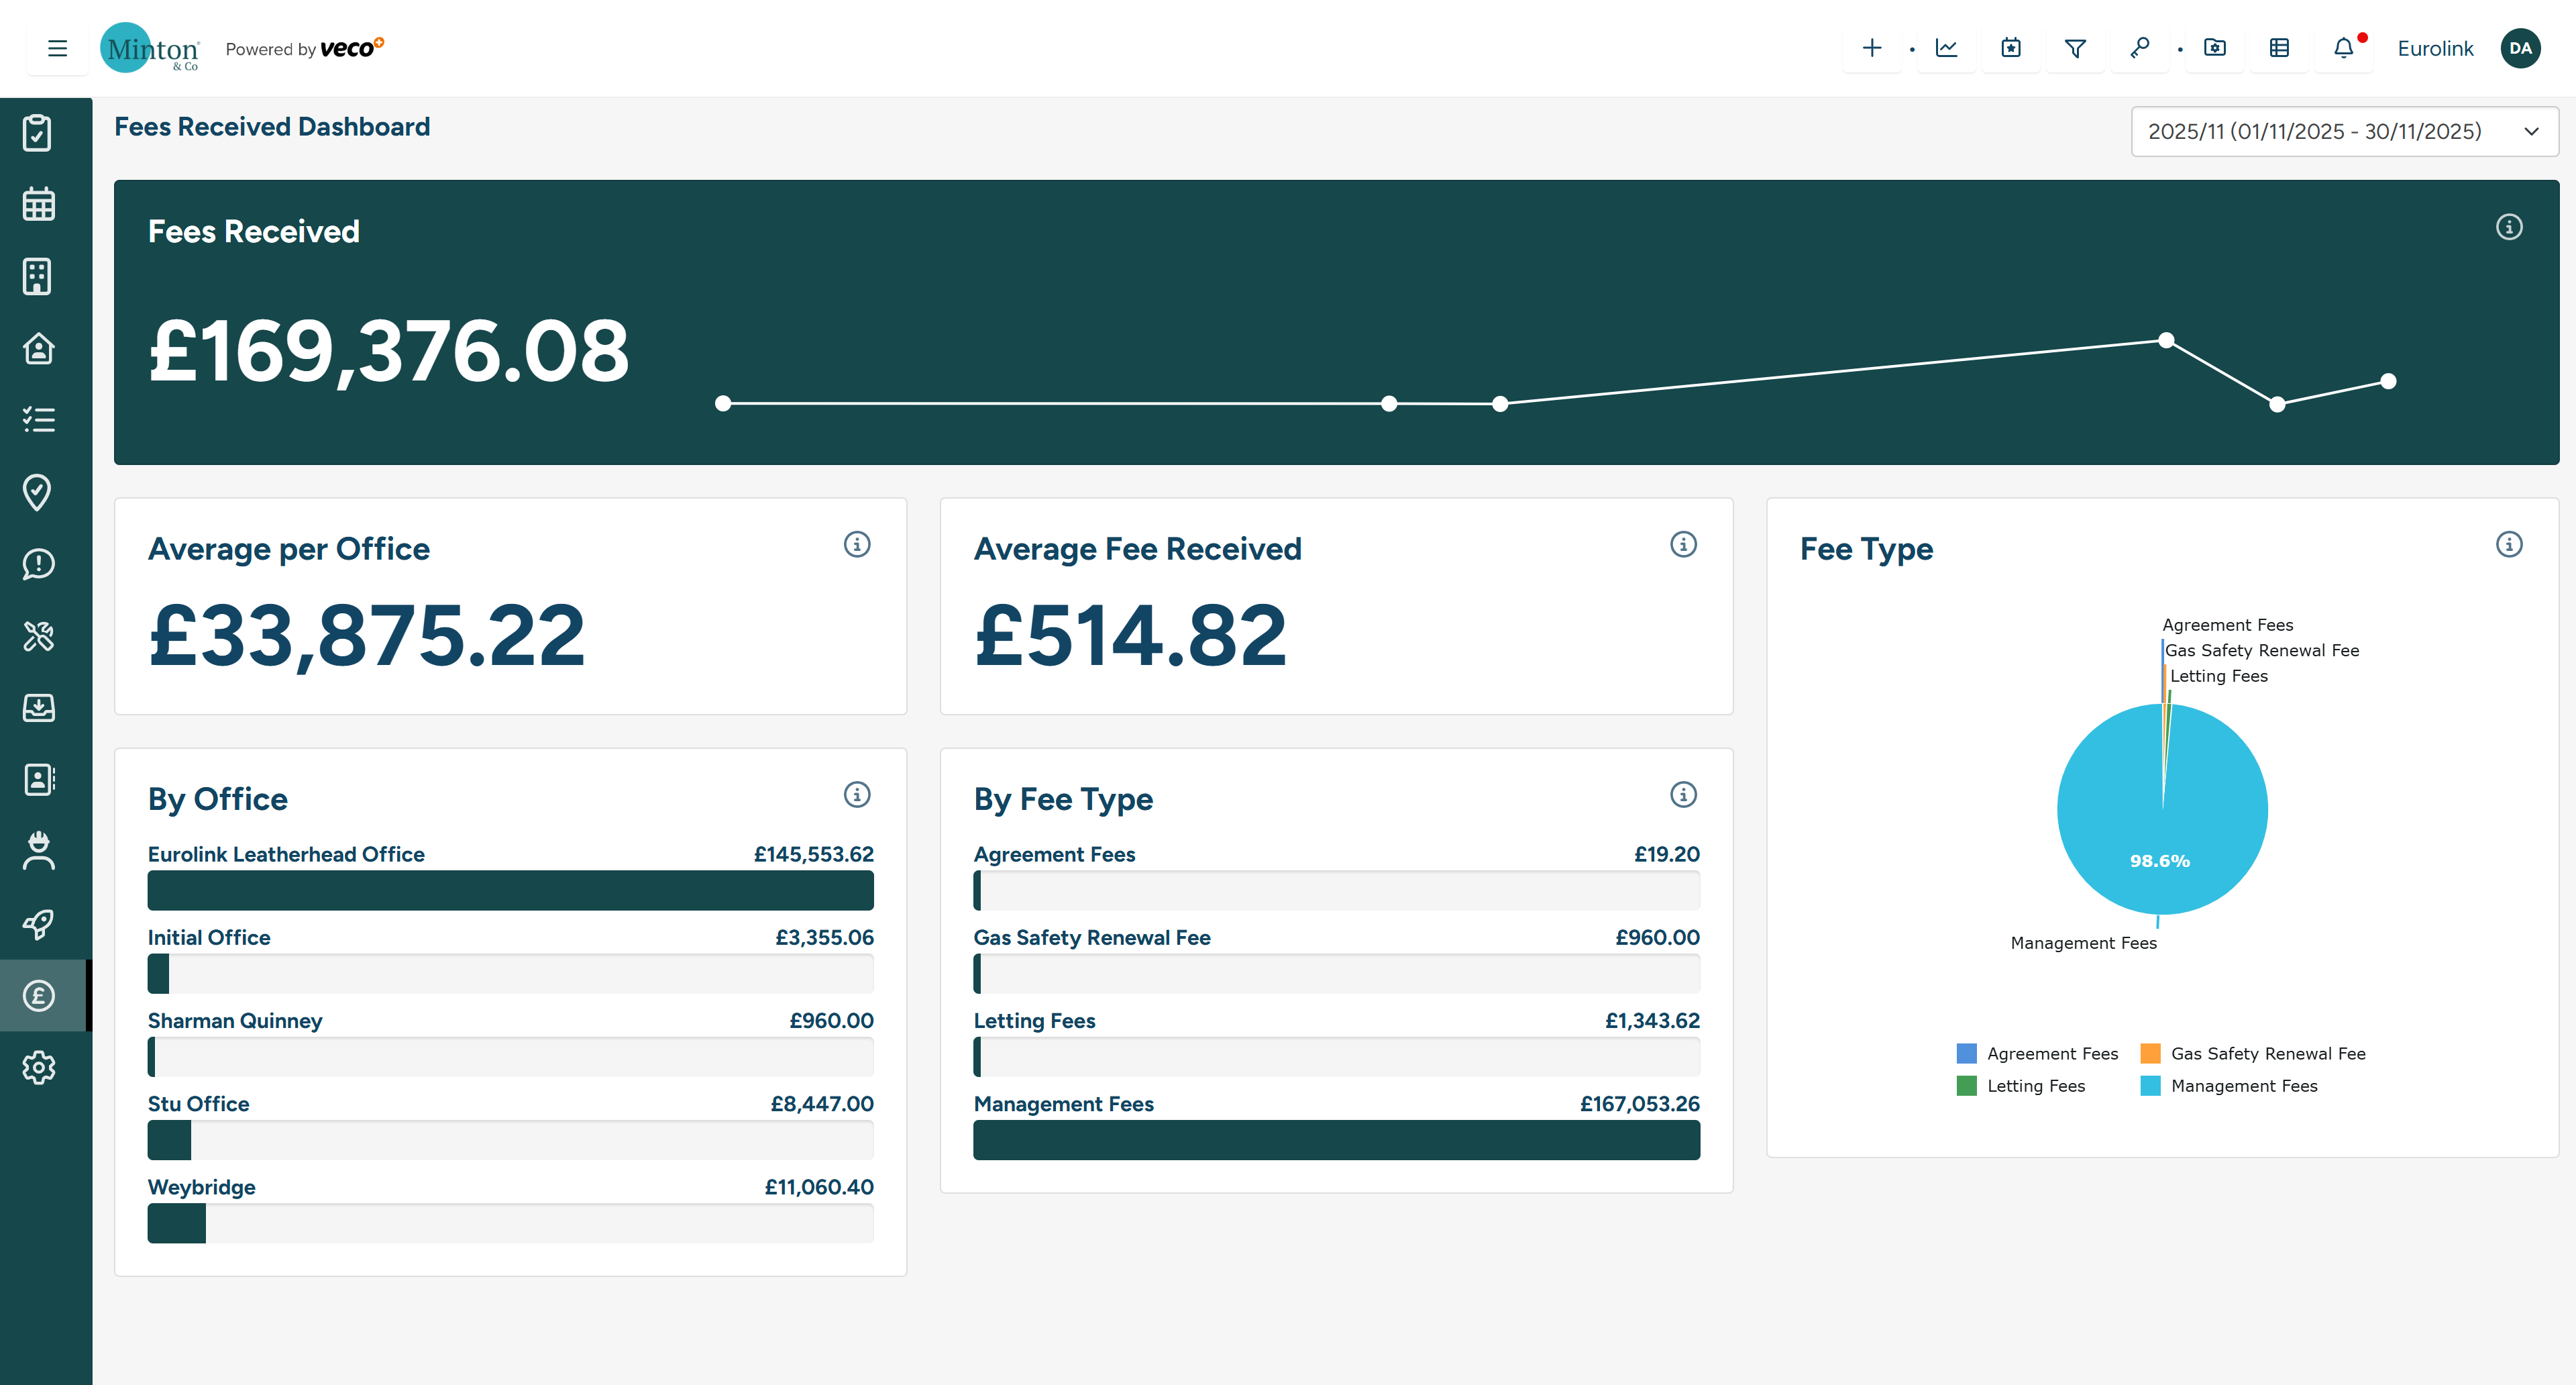
Task: Click maintenance tools sidebar icon
Action: pos(38,636)
